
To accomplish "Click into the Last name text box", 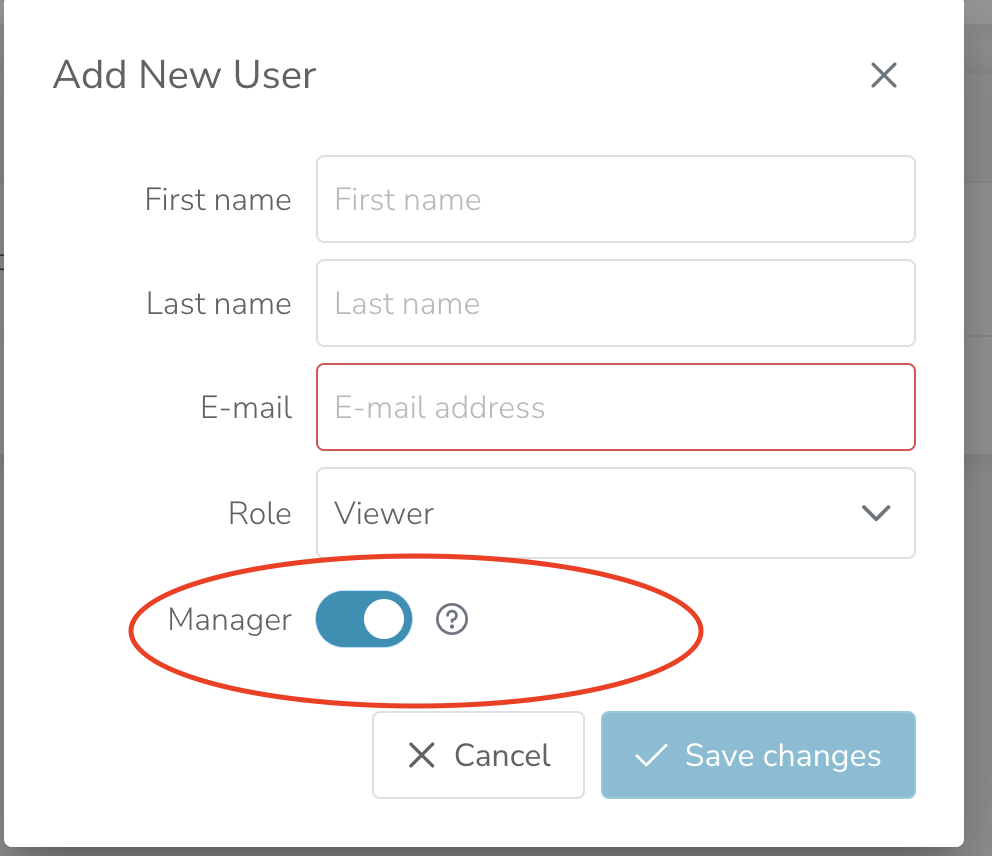I will [615, 303].
